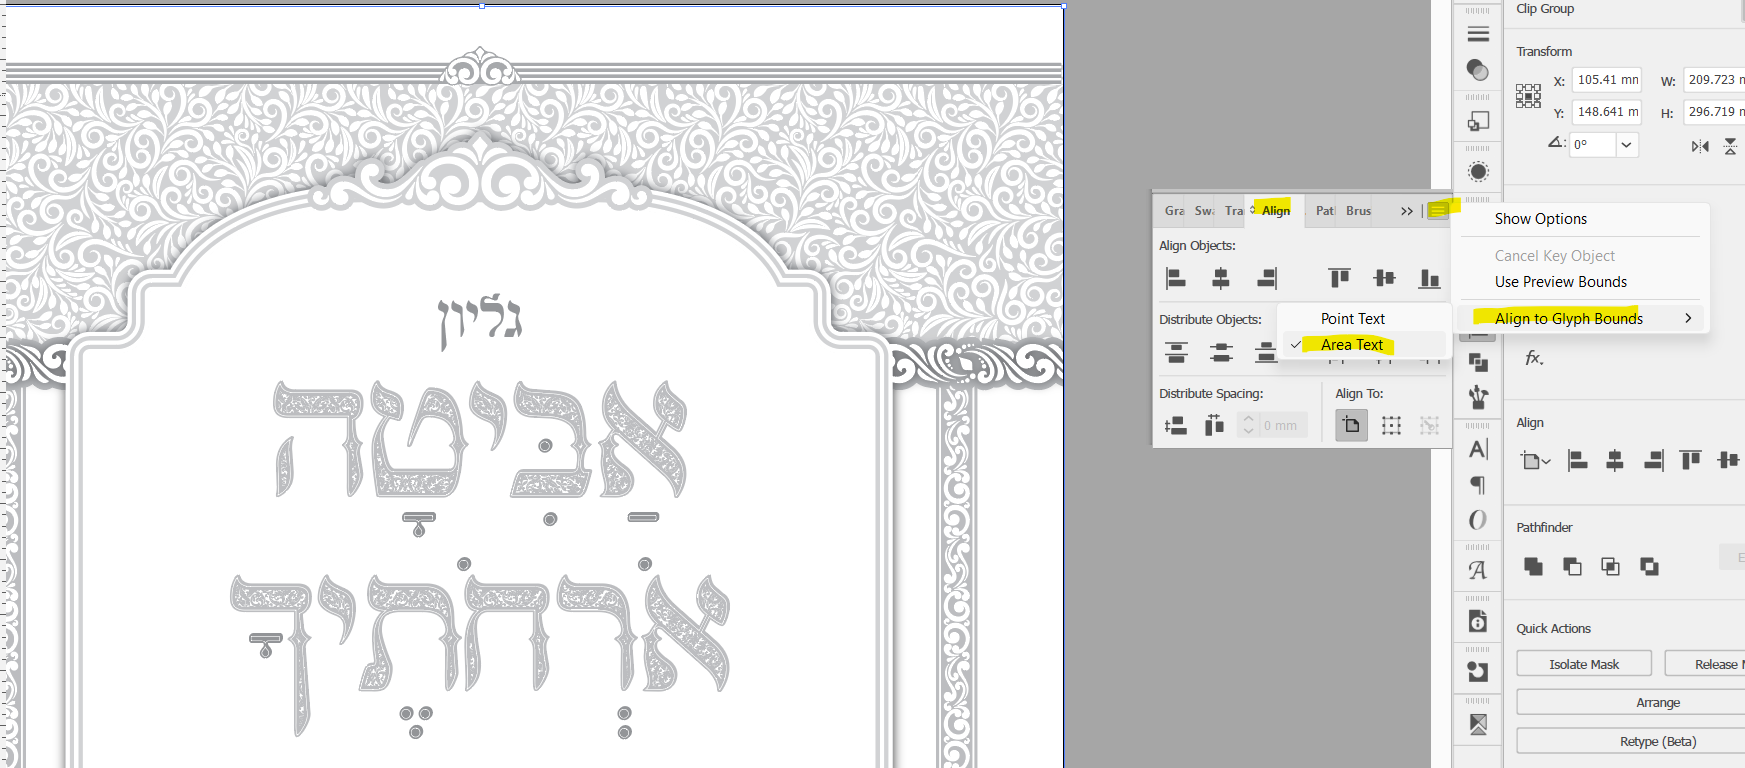Select Align to Selection option
The height and width of the screenshot is (768, 1745).
(1391, 426)
